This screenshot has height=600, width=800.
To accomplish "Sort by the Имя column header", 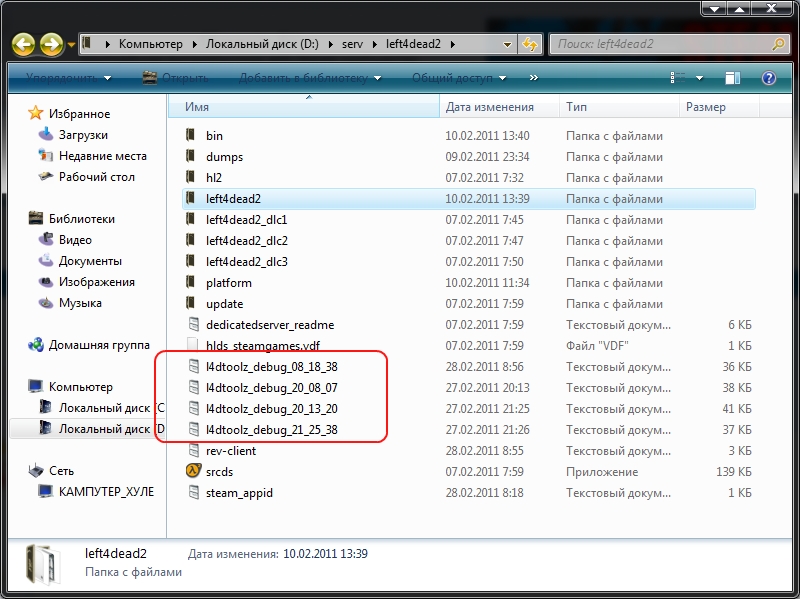I will click(304, 107).
